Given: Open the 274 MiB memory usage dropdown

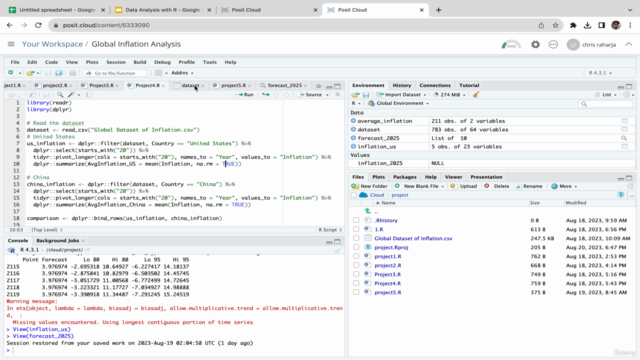Looking at the screenshot, I should 449,95.
